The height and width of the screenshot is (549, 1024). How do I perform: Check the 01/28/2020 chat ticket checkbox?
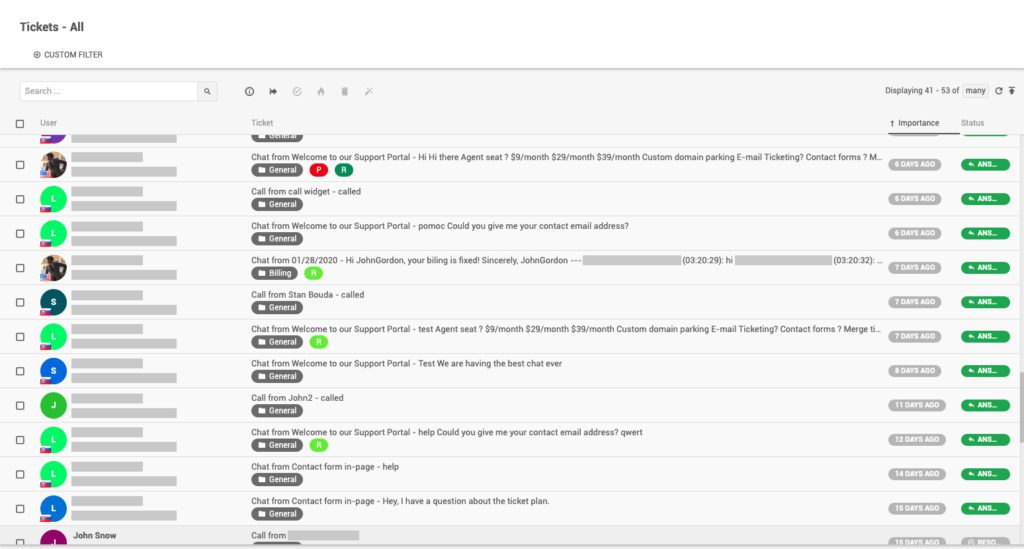(x=20, y=268)
